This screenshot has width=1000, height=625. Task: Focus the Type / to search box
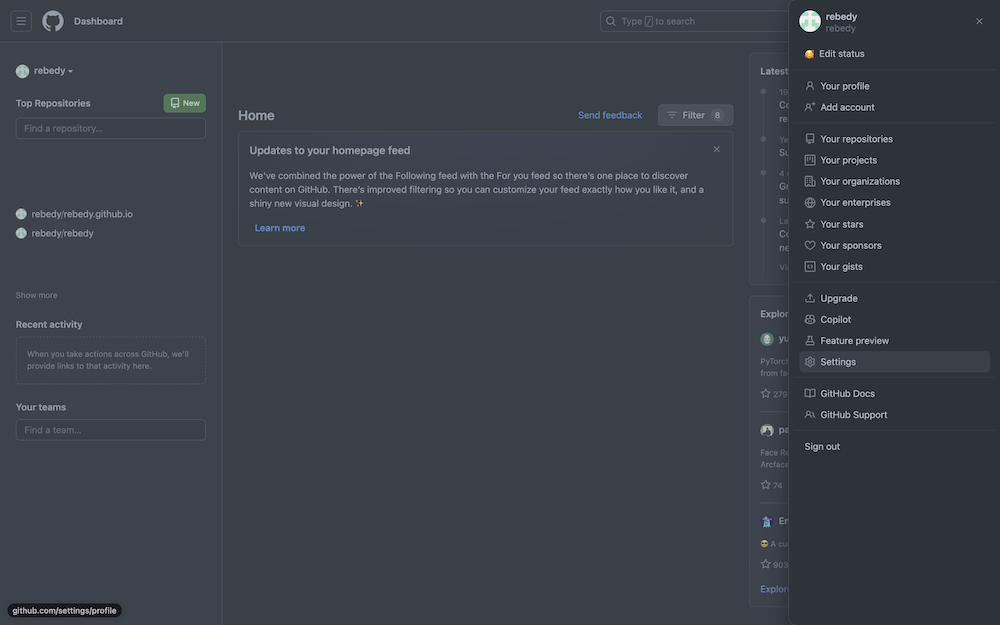[x=695, y=21]
